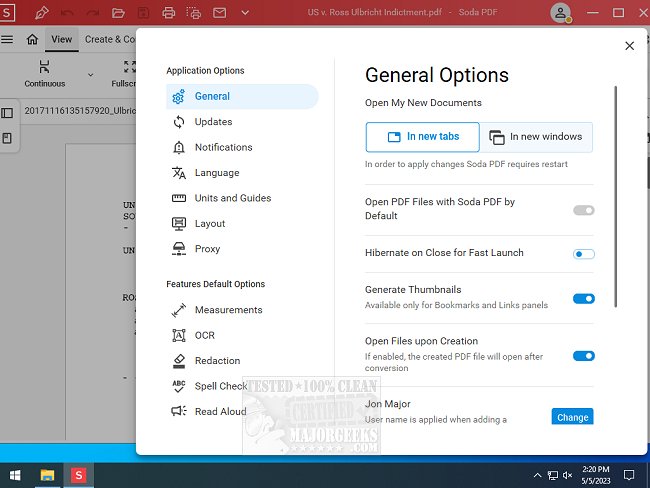Click the Email envelope icon in title bar
Screen dimensions: 650x488
(x=220, y=13)
